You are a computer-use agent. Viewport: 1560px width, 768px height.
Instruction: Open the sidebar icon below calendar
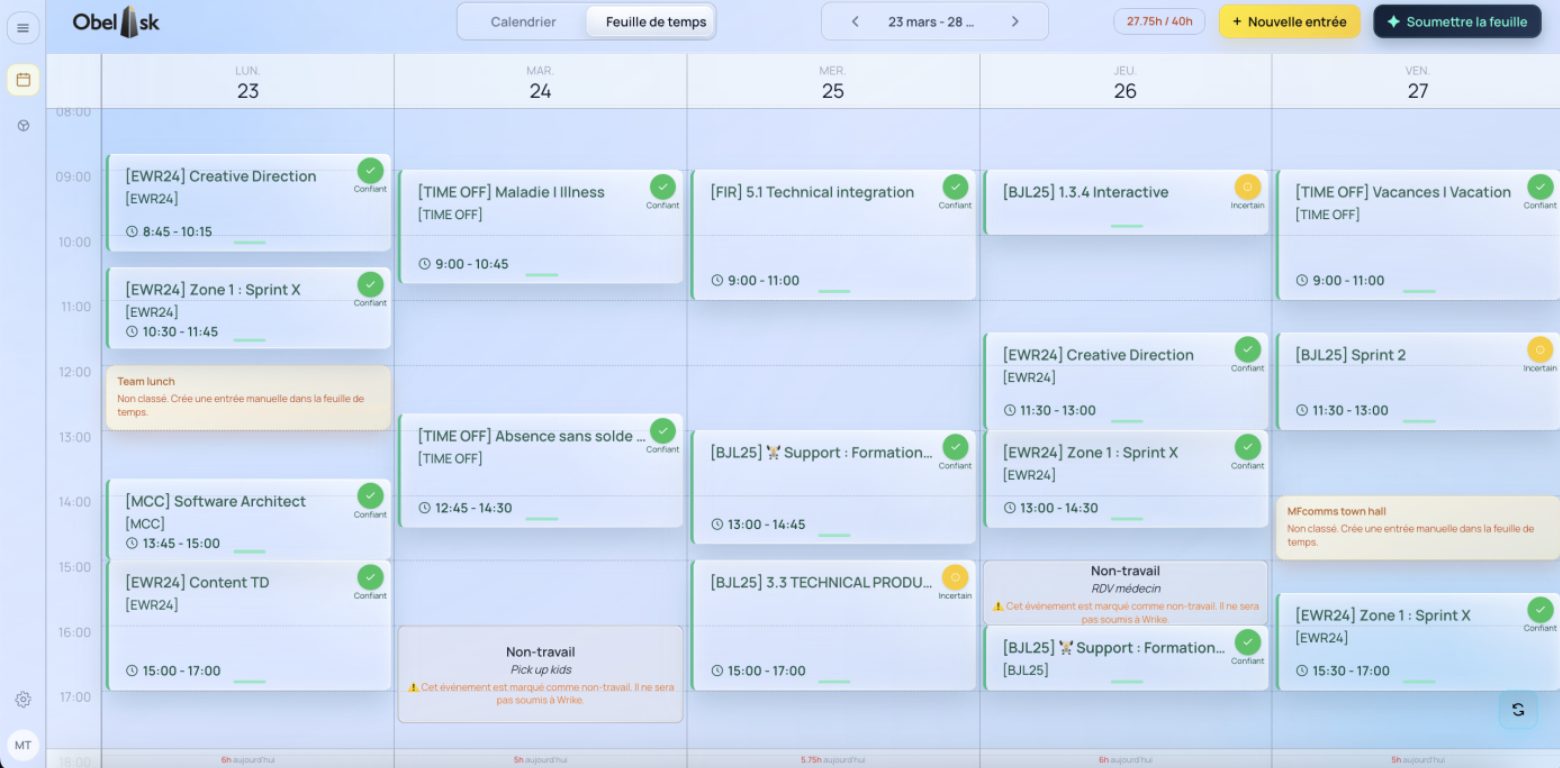coord(23,126)
